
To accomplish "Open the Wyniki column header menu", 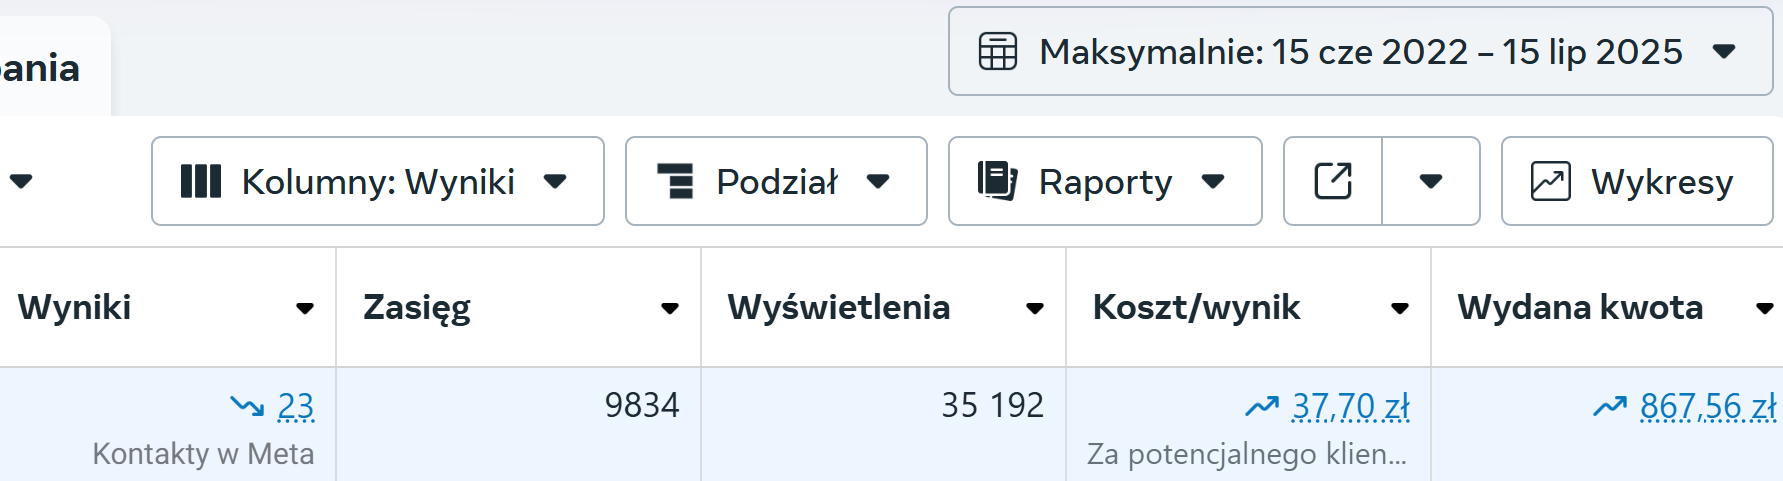I will (305, 308).
